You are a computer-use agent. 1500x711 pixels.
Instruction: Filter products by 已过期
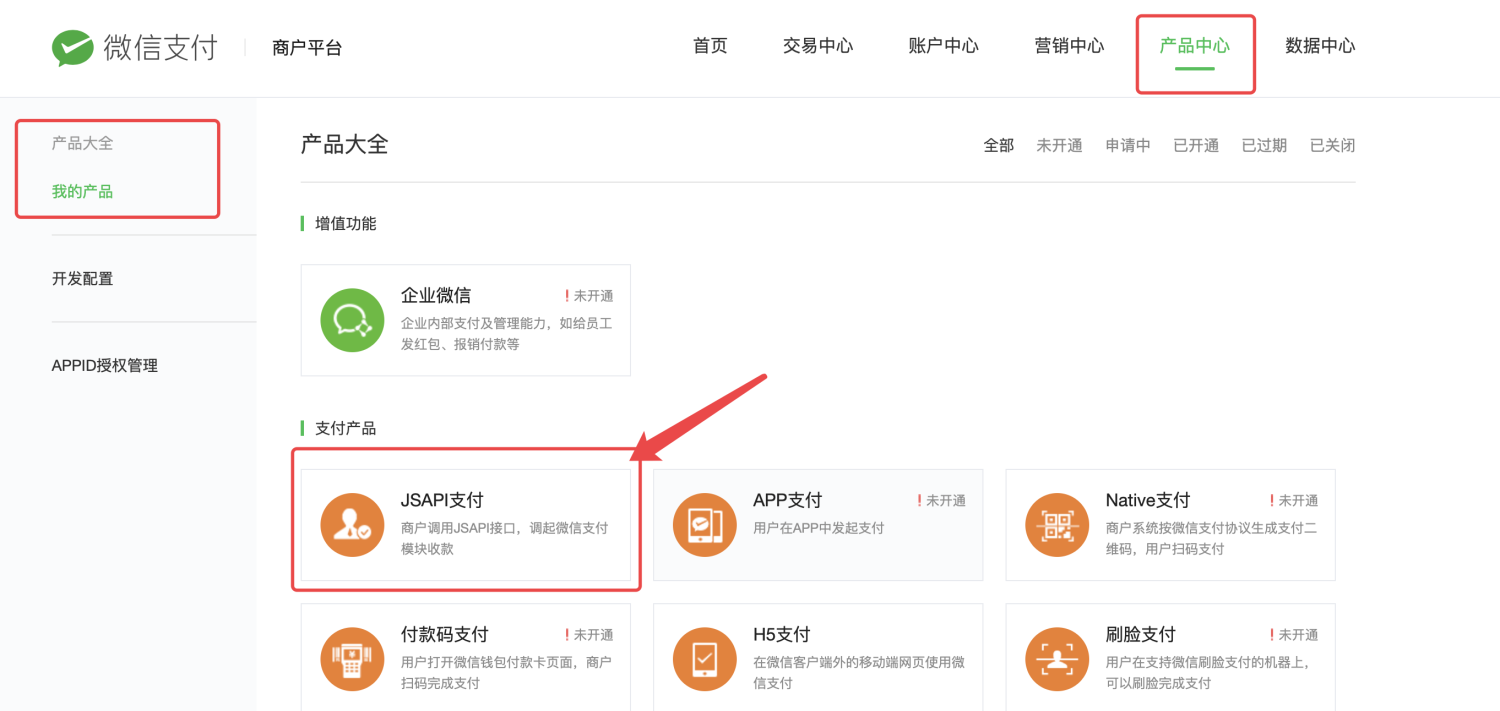pos(1264,145)
